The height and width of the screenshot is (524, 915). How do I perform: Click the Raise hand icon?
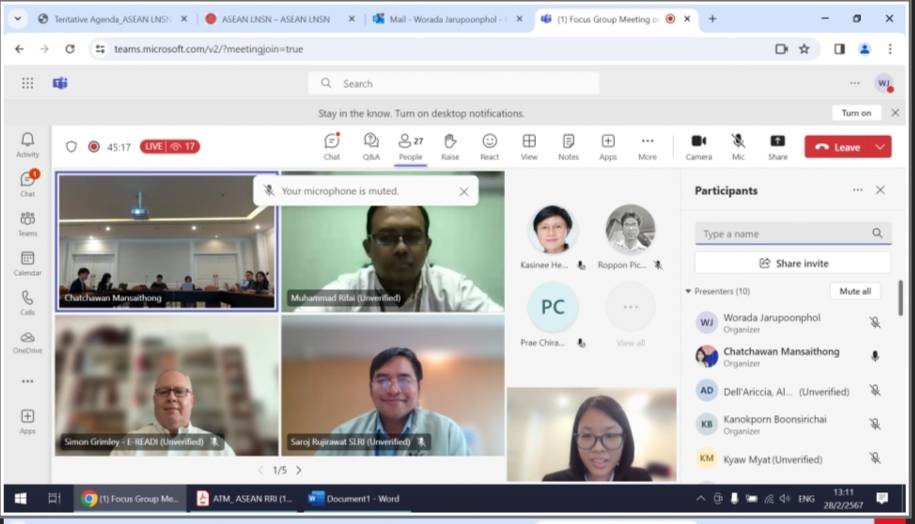pyautogui.click(x=450, y=146)
